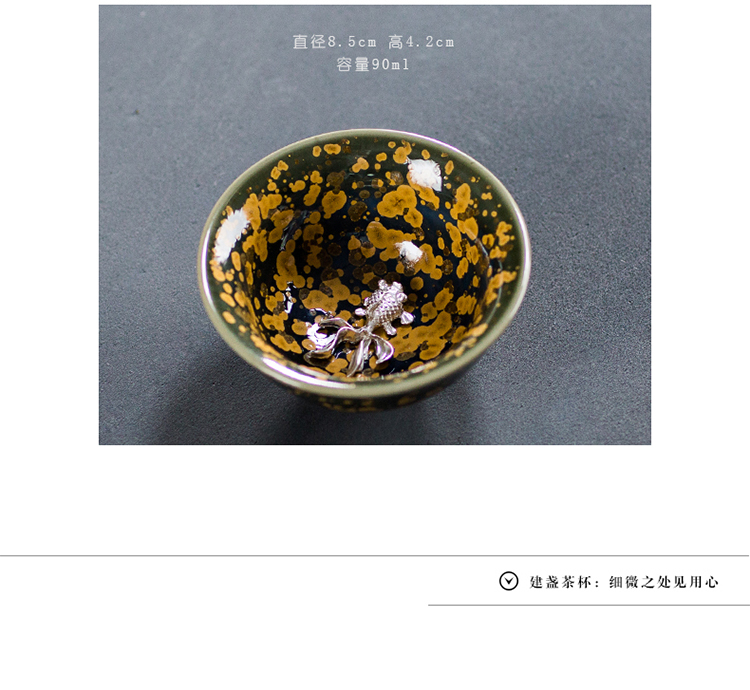Open the tea cup product photo

tap(375, 225)
